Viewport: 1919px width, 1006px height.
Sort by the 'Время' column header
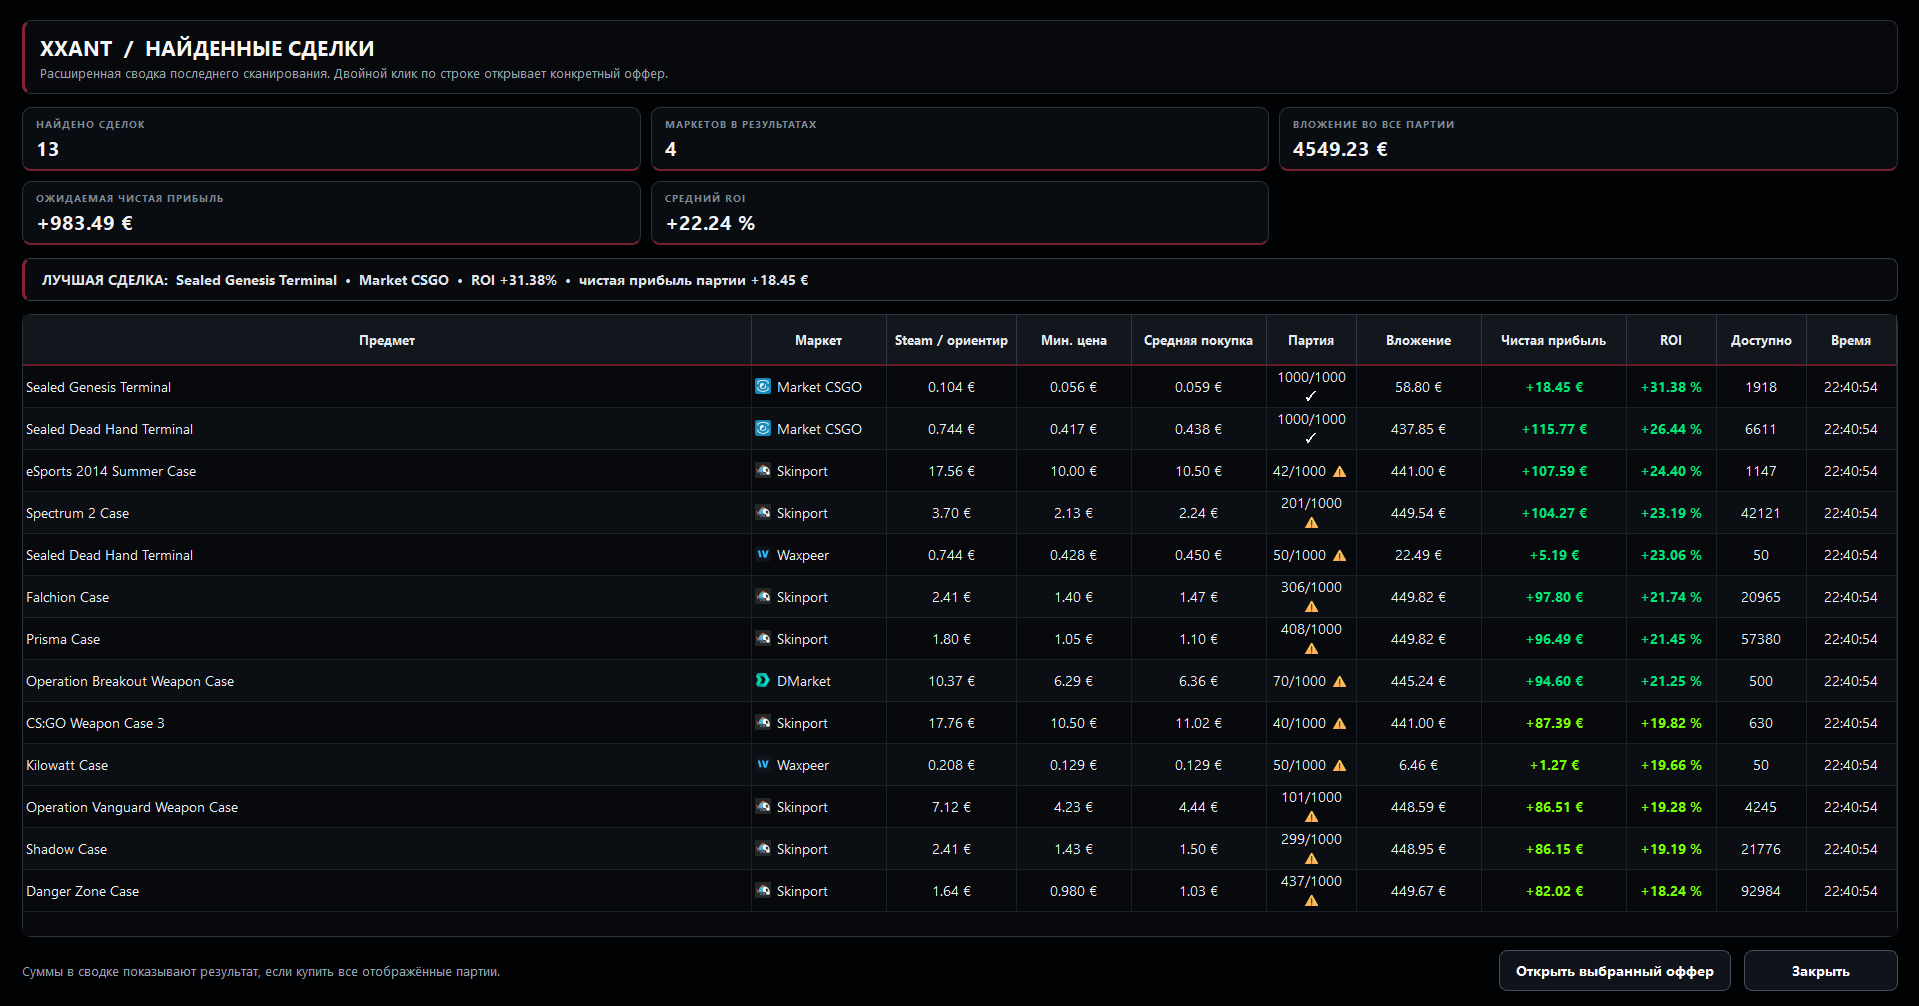(1851, 340)
